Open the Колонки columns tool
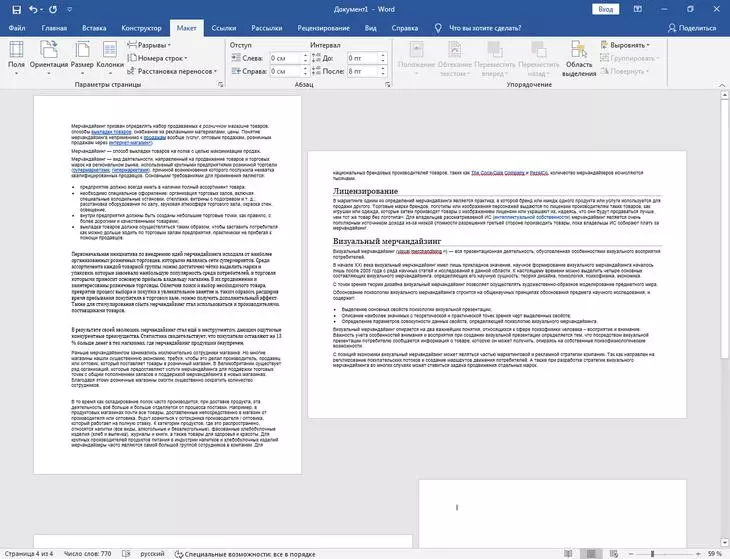 point(110,58)
